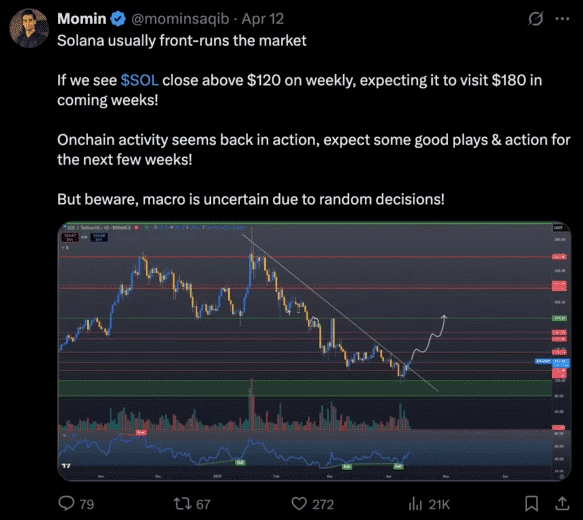Click the Grok explain-post icon
The width and height of the screenshot is (583, 520).
[535, 19]
